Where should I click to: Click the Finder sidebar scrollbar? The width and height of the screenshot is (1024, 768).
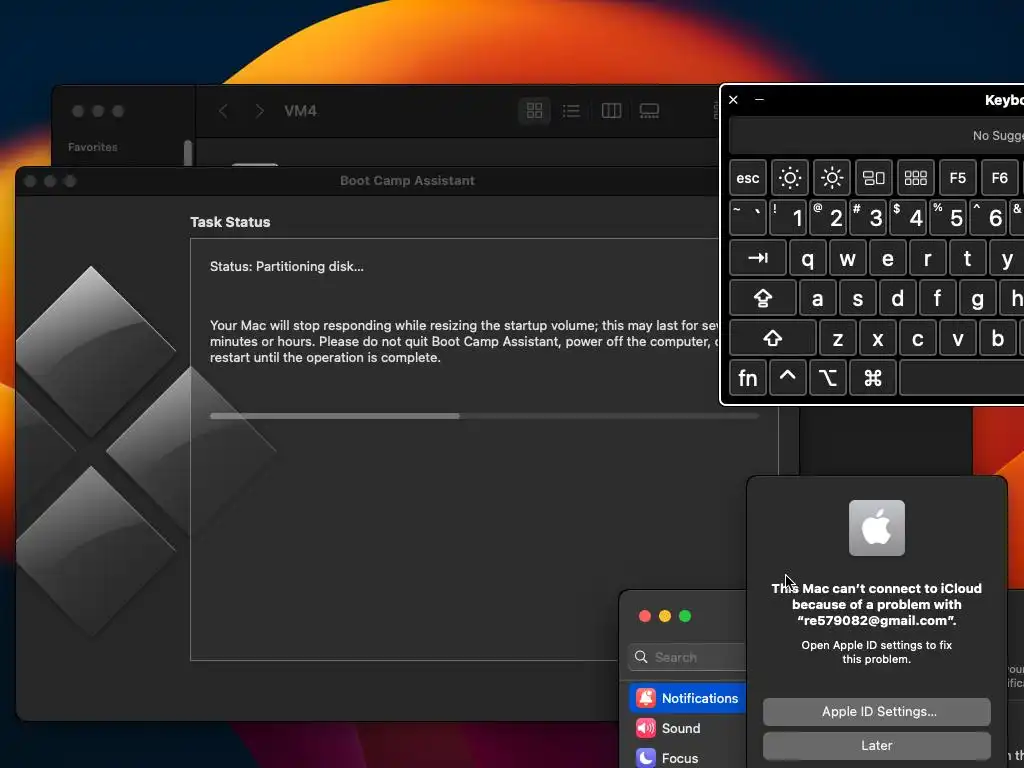[188, 153]
